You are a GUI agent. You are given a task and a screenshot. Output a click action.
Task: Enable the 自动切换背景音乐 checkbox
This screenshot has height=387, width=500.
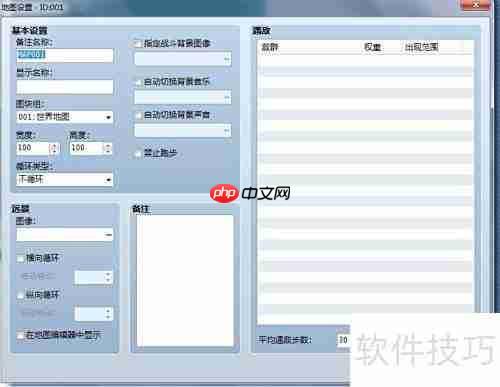pyautogui.click(x=137, y=82)
